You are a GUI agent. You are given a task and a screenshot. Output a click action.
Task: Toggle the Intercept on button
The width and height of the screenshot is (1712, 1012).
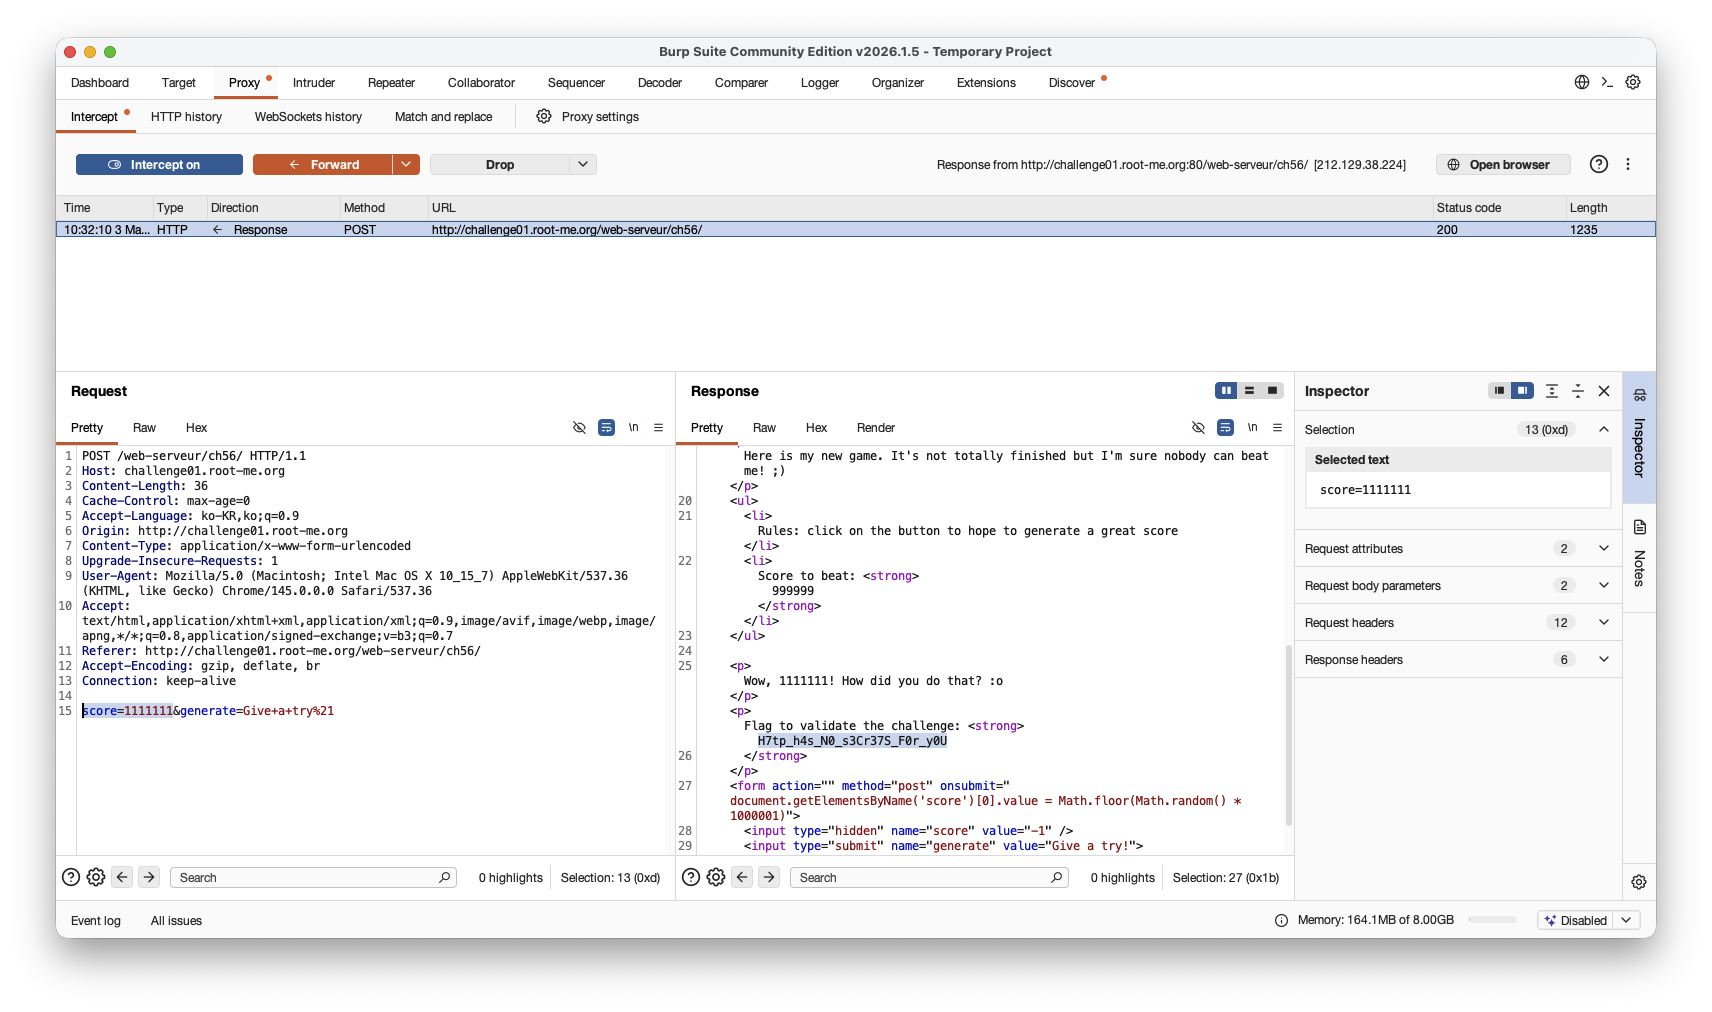click(159, 164)
